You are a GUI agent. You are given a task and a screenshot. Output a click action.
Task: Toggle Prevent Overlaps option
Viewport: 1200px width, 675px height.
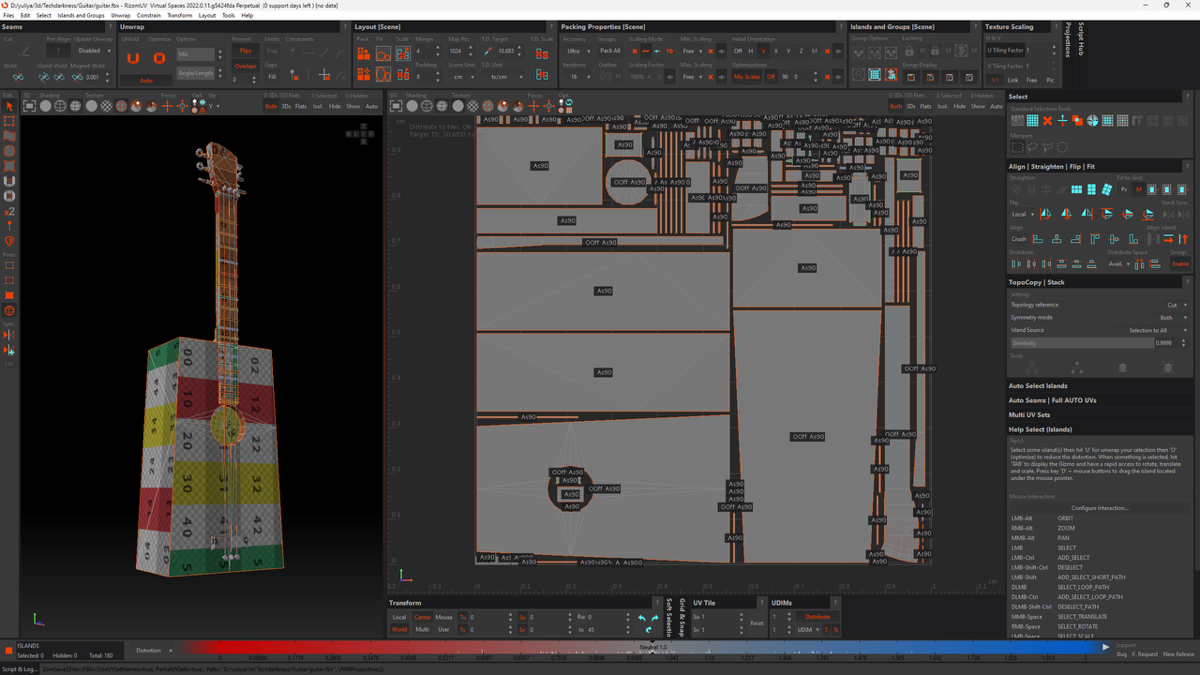(x=245, y=66)
